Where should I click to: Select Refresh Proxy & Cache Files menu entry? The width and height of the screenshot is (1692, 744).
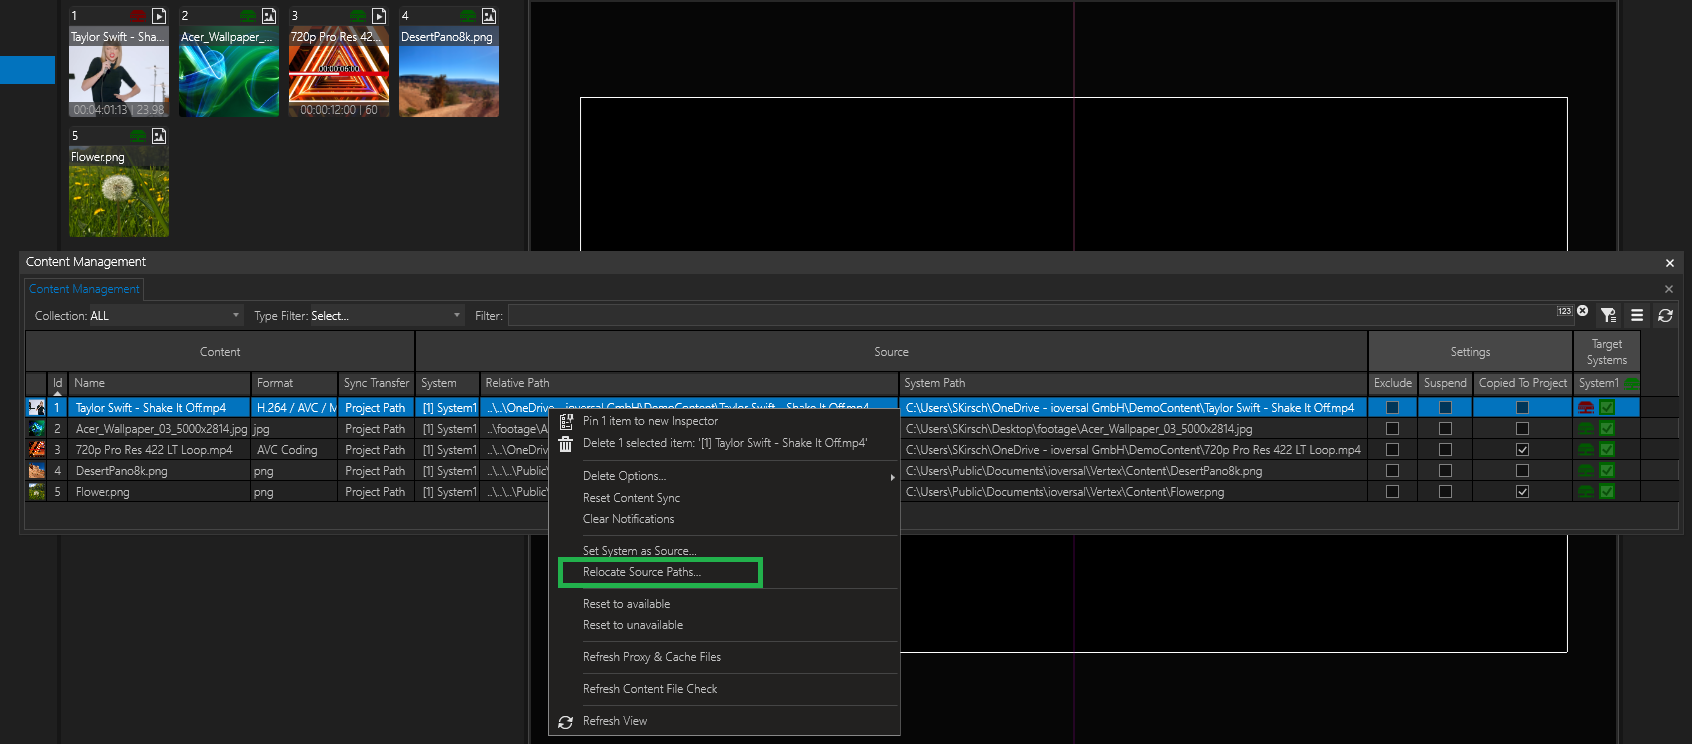pyautogui.click(x=652, y=657)
